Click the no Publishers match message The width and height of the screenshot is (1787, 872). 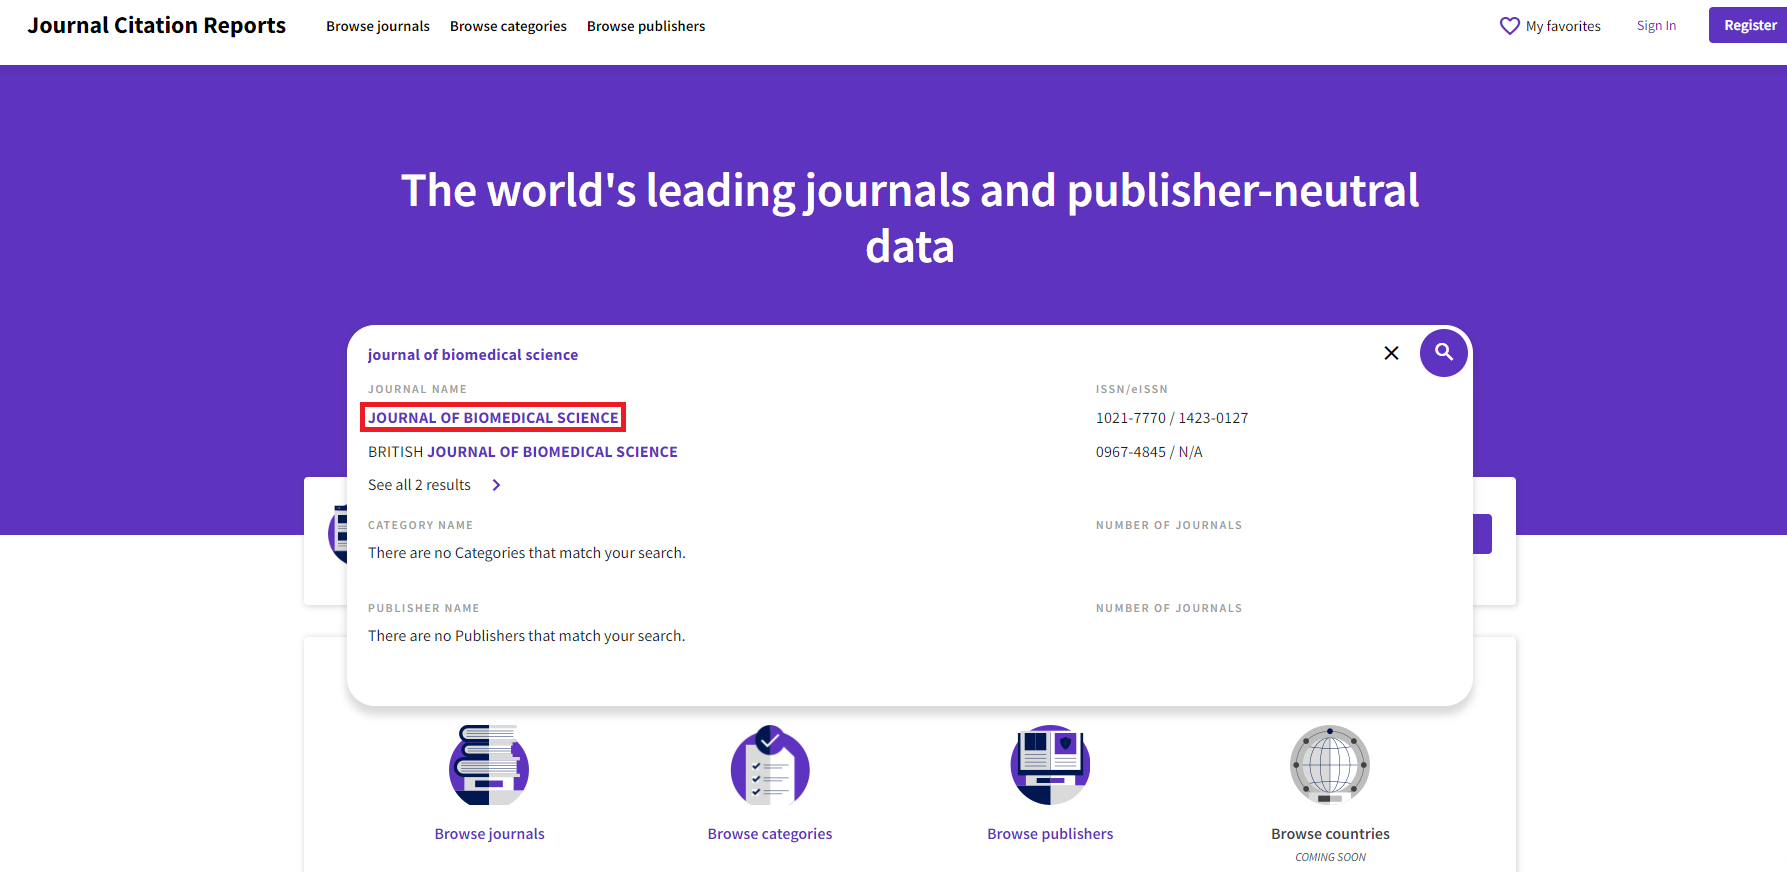click(x=527, y=636)
